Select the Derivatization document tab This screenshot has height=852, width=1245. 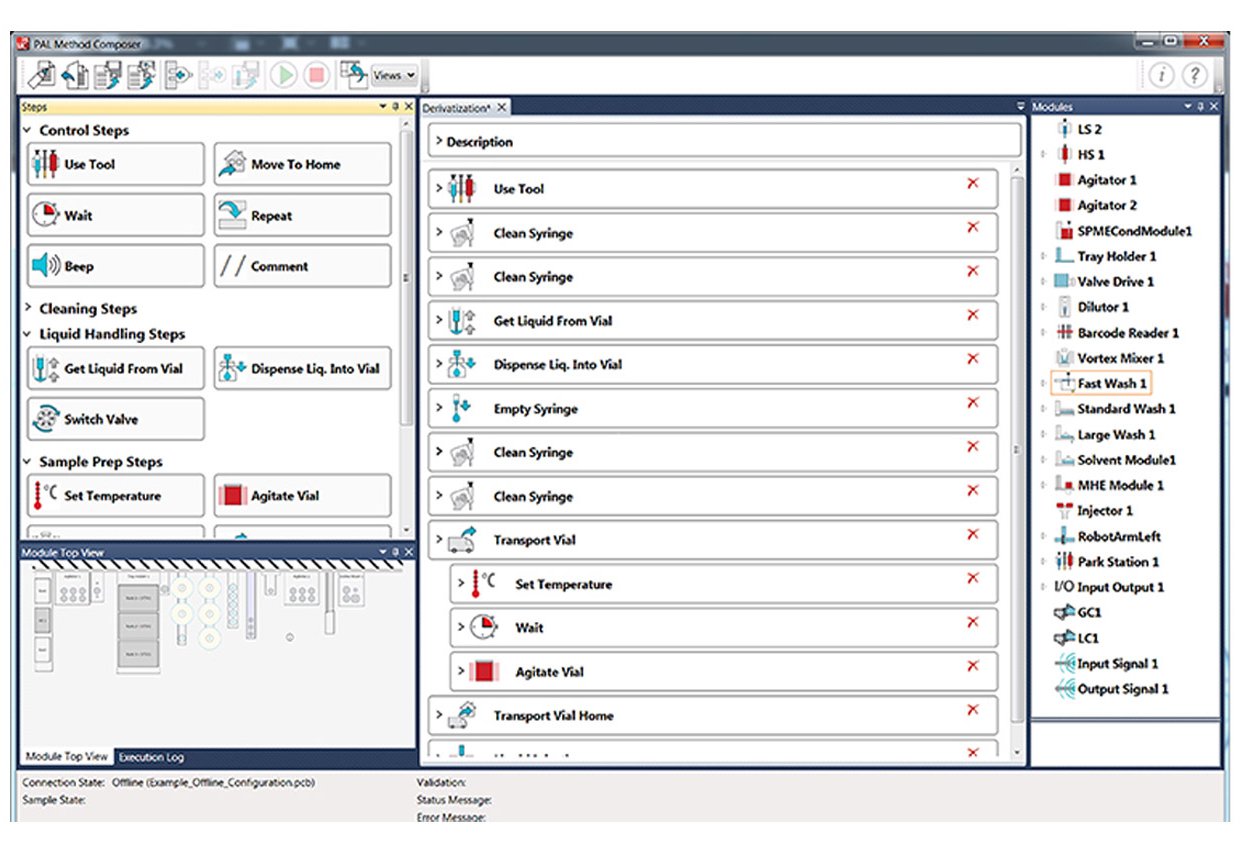point(456,107)
